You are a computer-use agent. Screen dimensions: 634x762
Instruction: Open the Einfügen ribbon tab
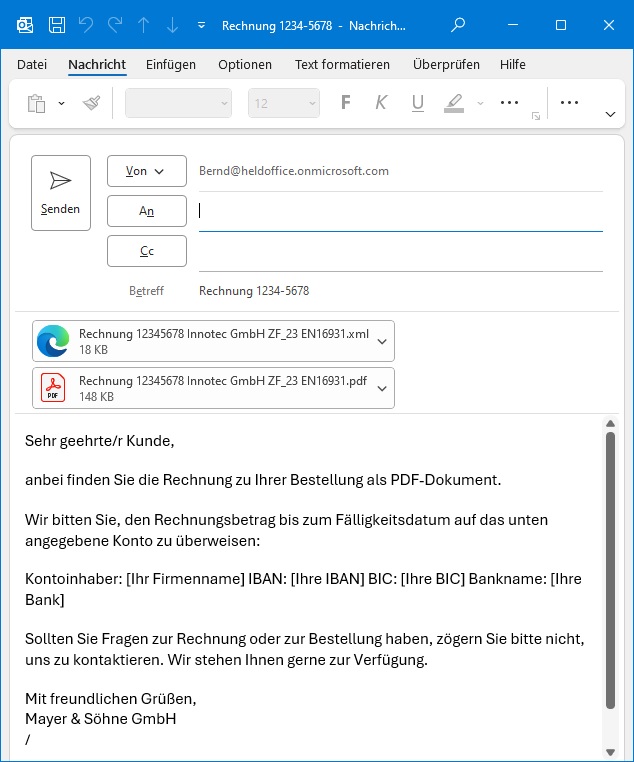pos(171,65)
